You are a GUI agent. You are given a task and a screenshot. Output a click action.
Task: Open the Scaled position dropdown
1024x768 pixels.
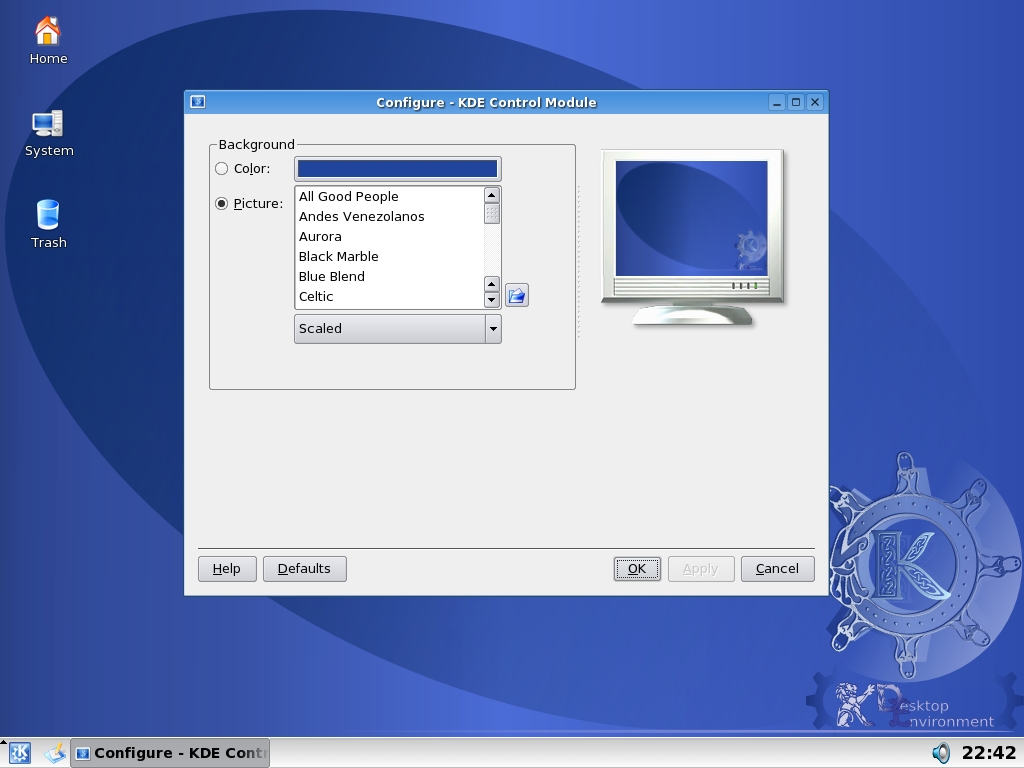[398, 328]
